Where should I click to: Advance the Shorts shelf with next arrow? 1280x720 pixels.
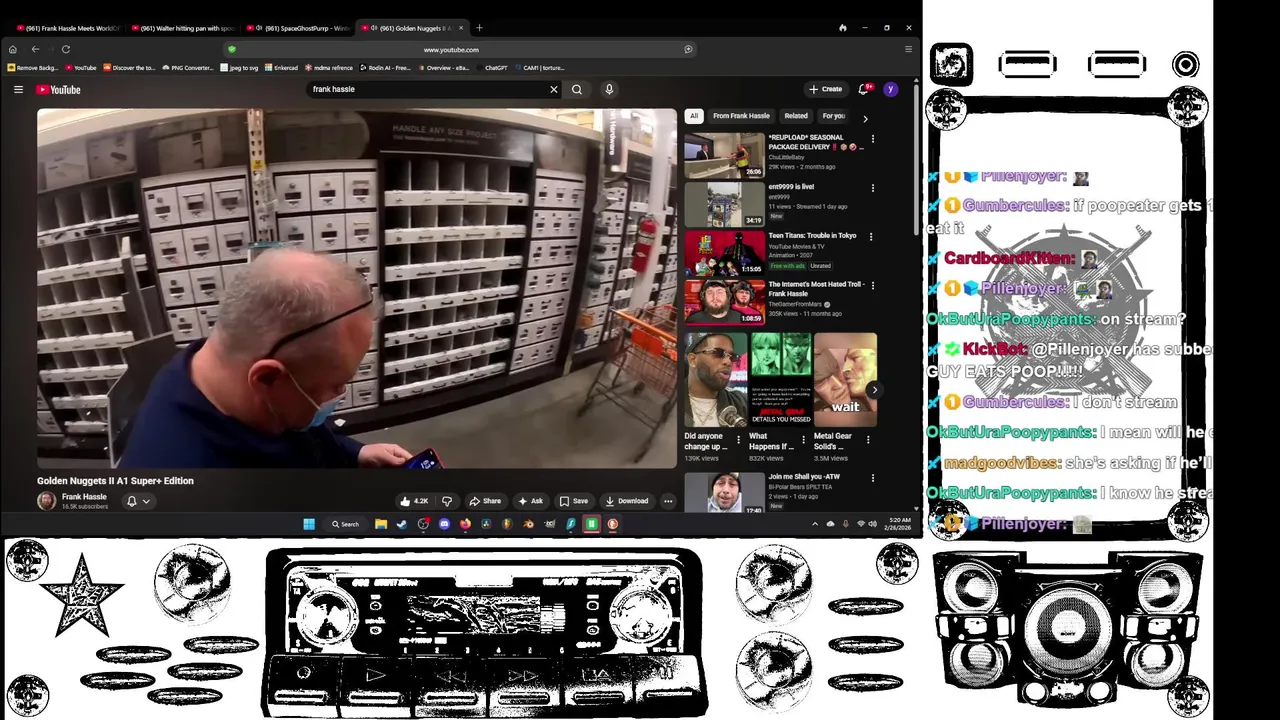[874, 390]
